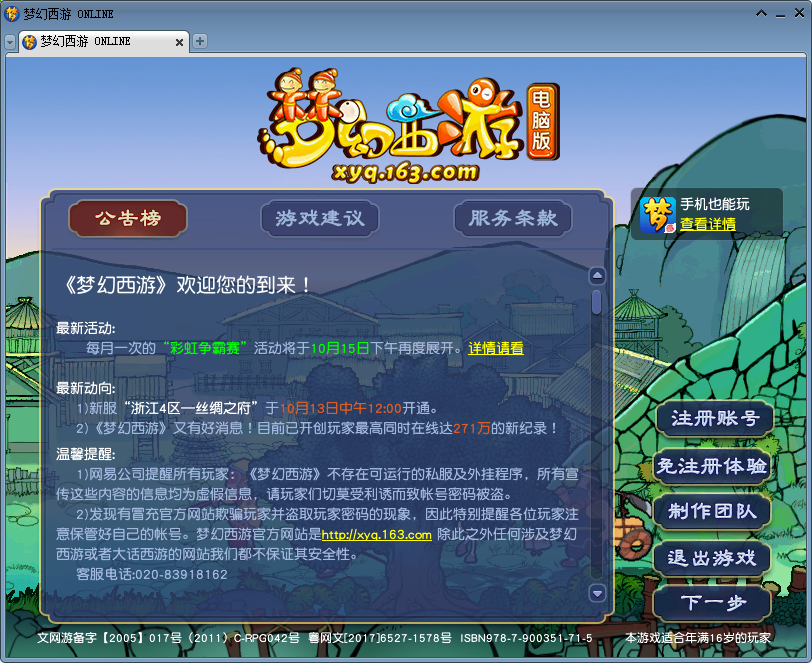Click the 彩虹争霸赛 green text
Viewport: 812px width, 663px height.
205,348
